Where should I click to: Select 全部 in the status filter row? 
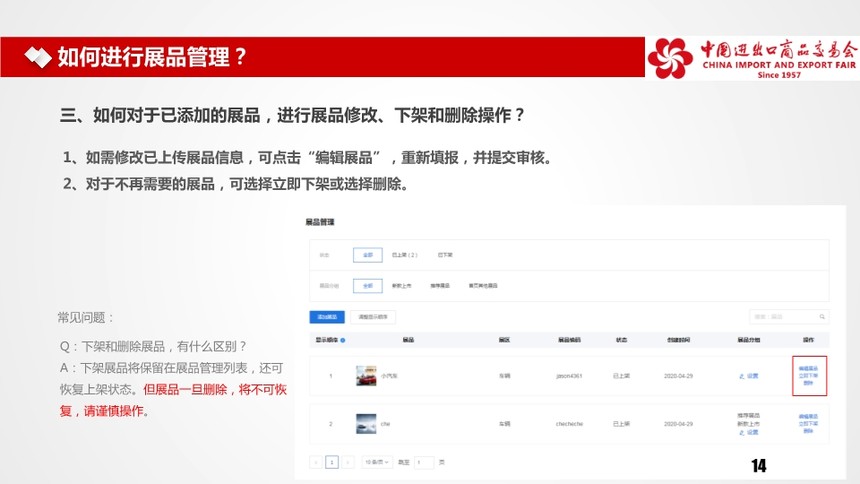point(367,255)
